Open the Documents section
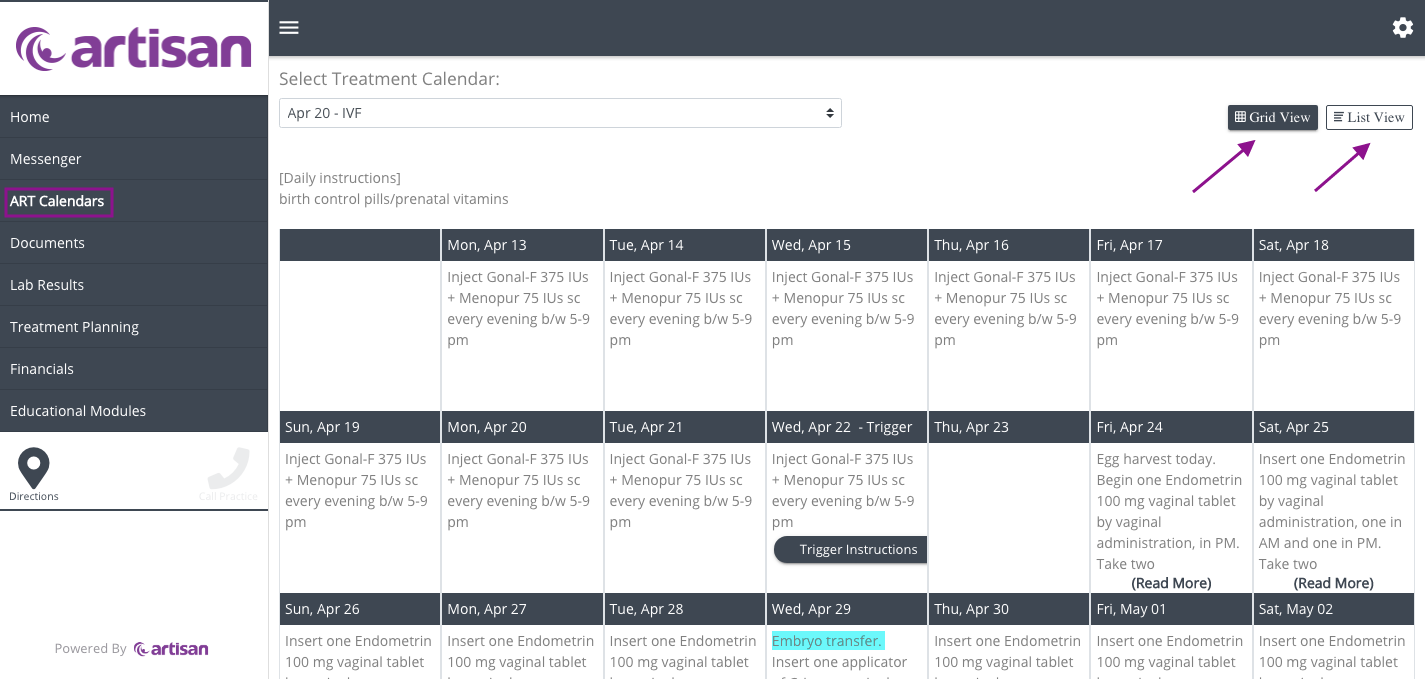Screen dimensions: 1425x679 (47, 243)
